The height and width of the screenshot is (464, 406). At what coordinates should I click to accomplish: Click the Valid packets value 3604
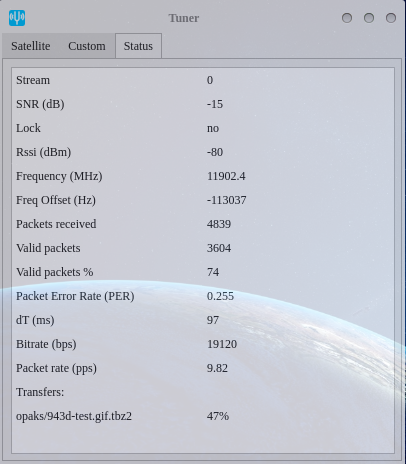(219, 248)
